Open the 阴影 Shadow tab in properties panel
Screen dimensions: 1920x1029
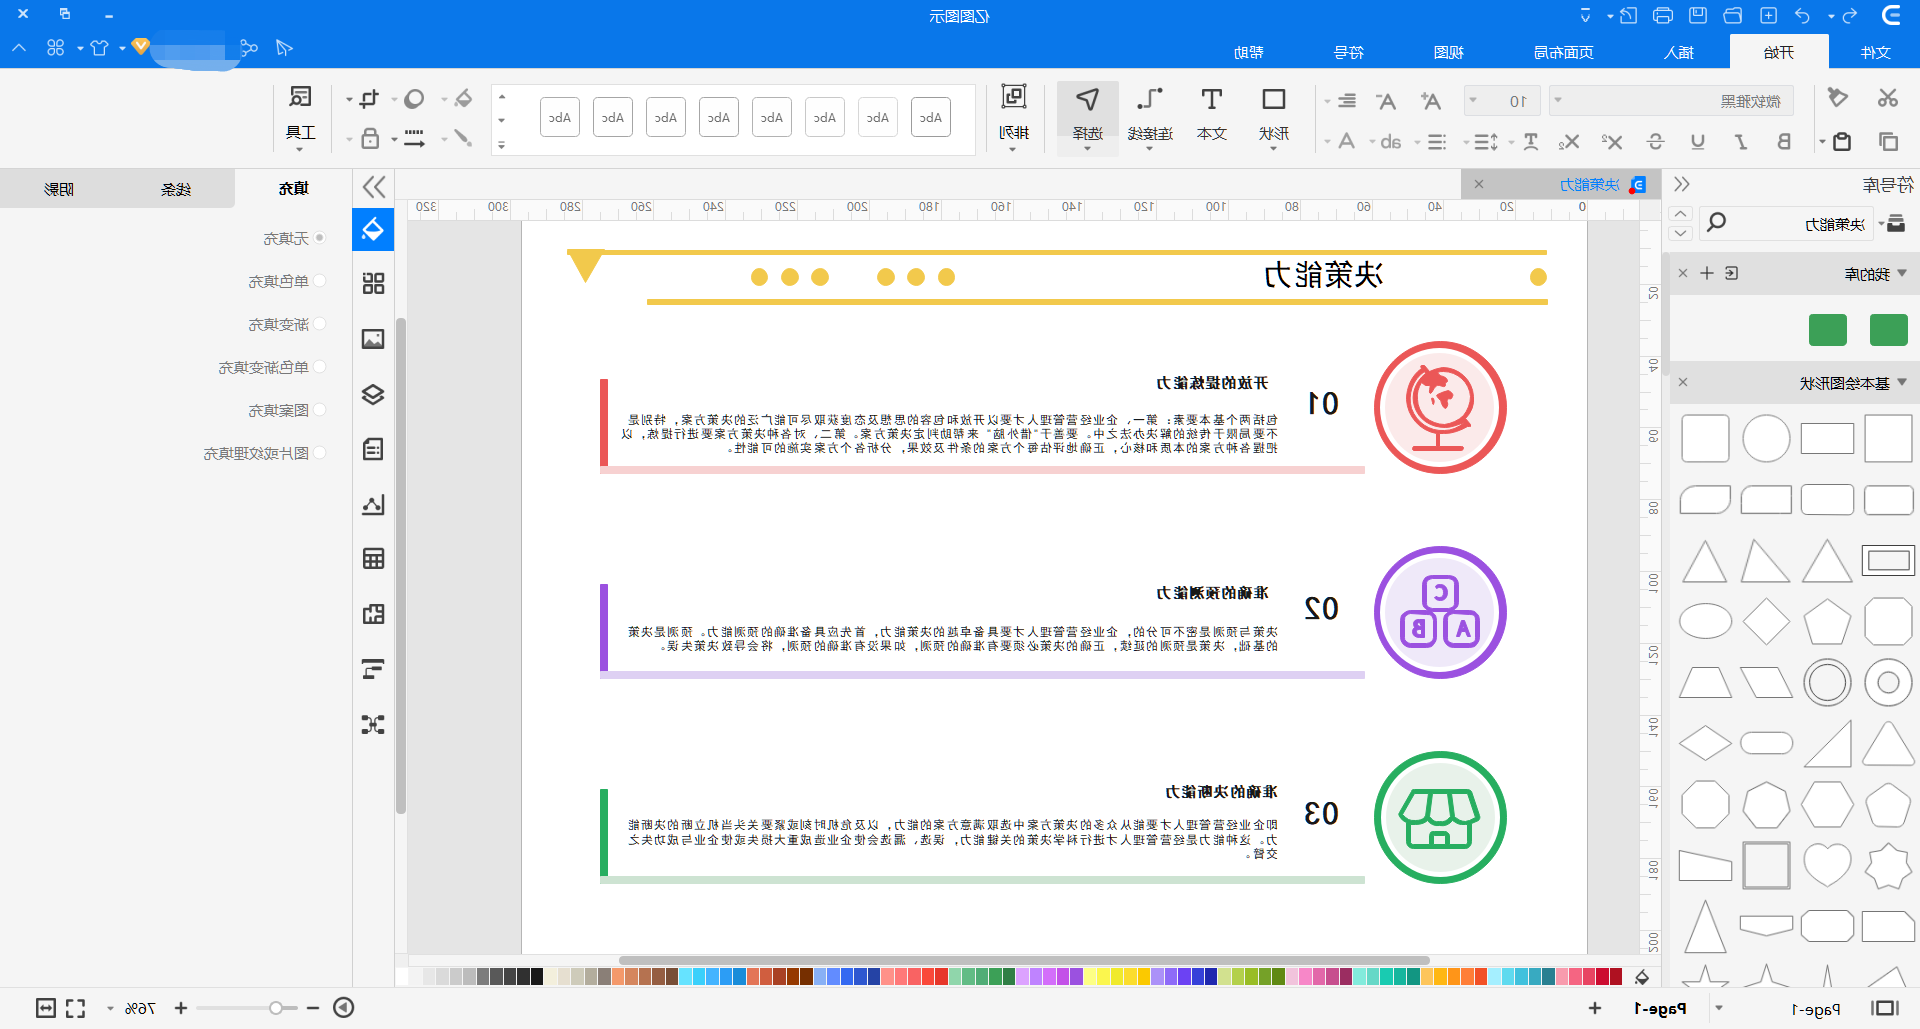point(59,189)
